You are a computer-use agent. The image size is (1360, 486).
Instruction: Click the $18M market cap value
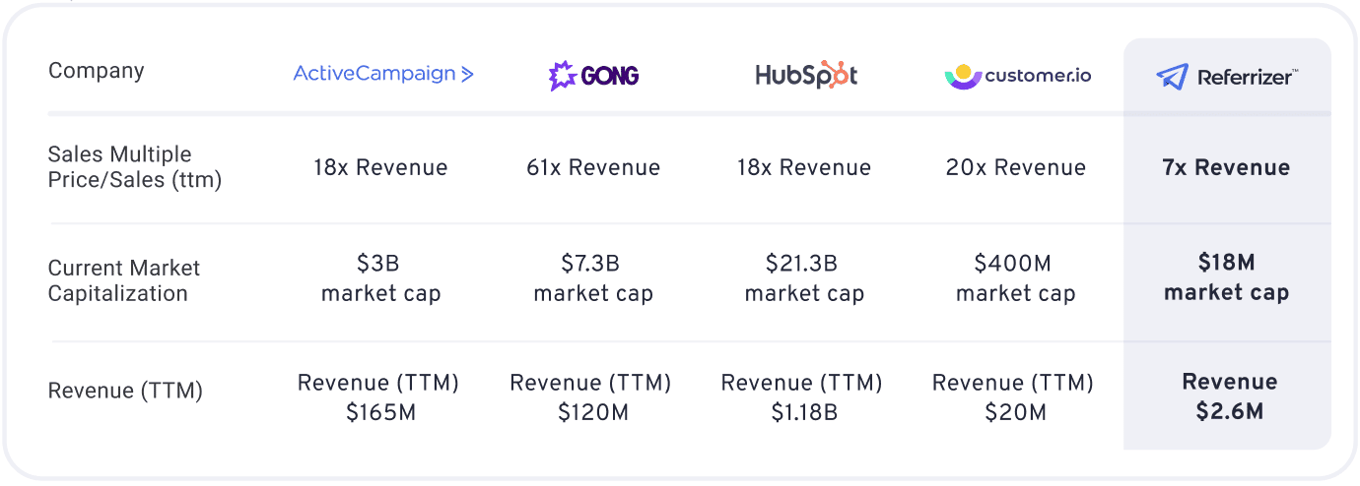(1226, 277)
